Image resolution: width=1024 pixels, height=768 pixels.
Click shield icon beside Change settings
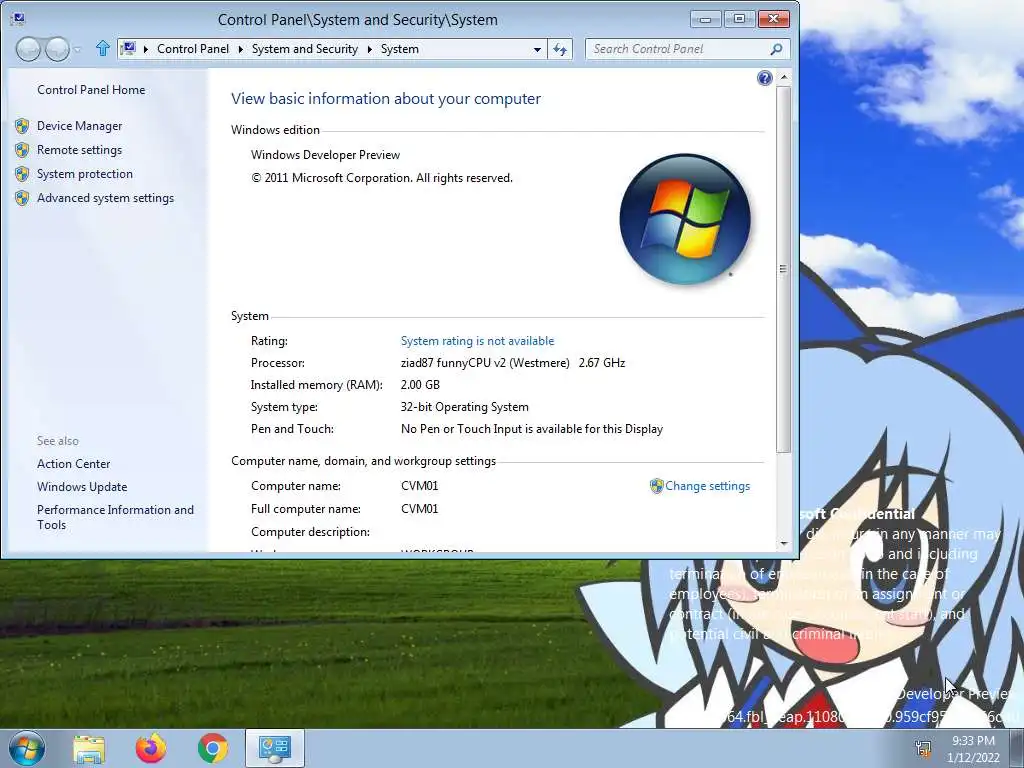pyautogui.click(x=656, y=486)
